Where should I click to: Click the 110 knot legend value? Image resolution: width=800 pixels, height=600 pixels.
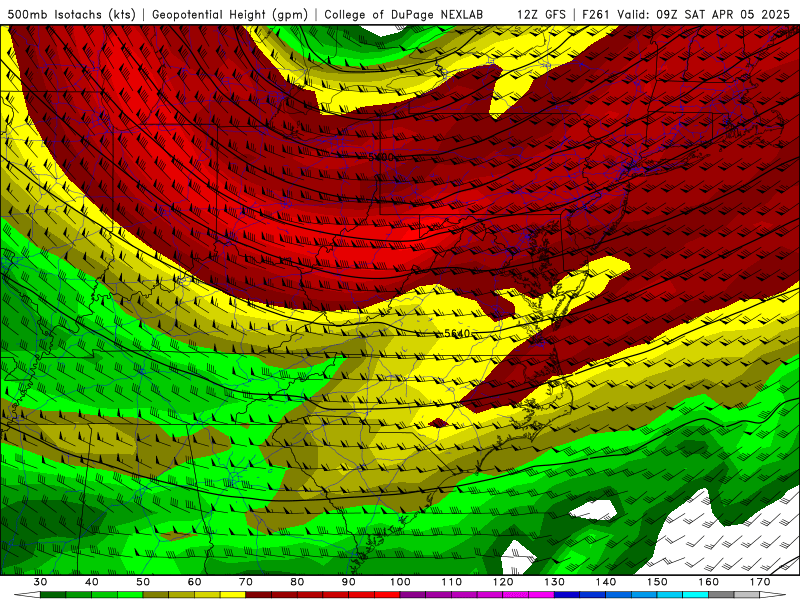pos(452,582)
